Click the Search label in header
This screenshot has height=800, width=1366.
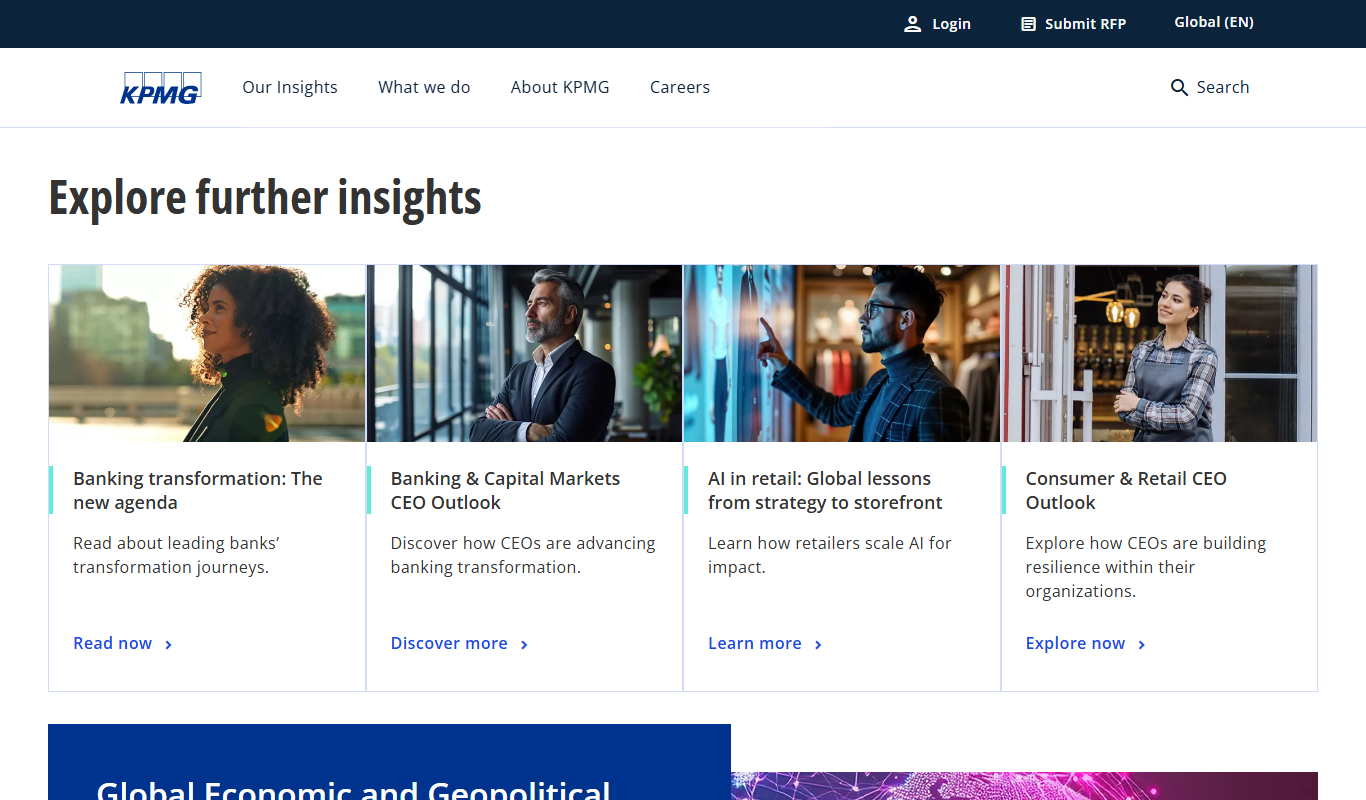tap(1223, 87)
